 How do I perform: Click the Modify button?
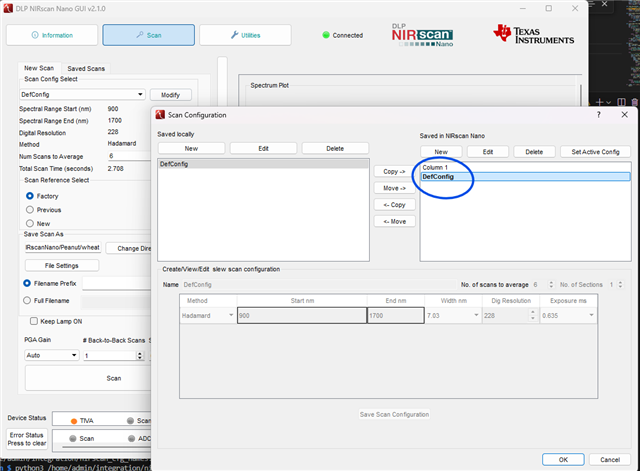click(170, 95)
